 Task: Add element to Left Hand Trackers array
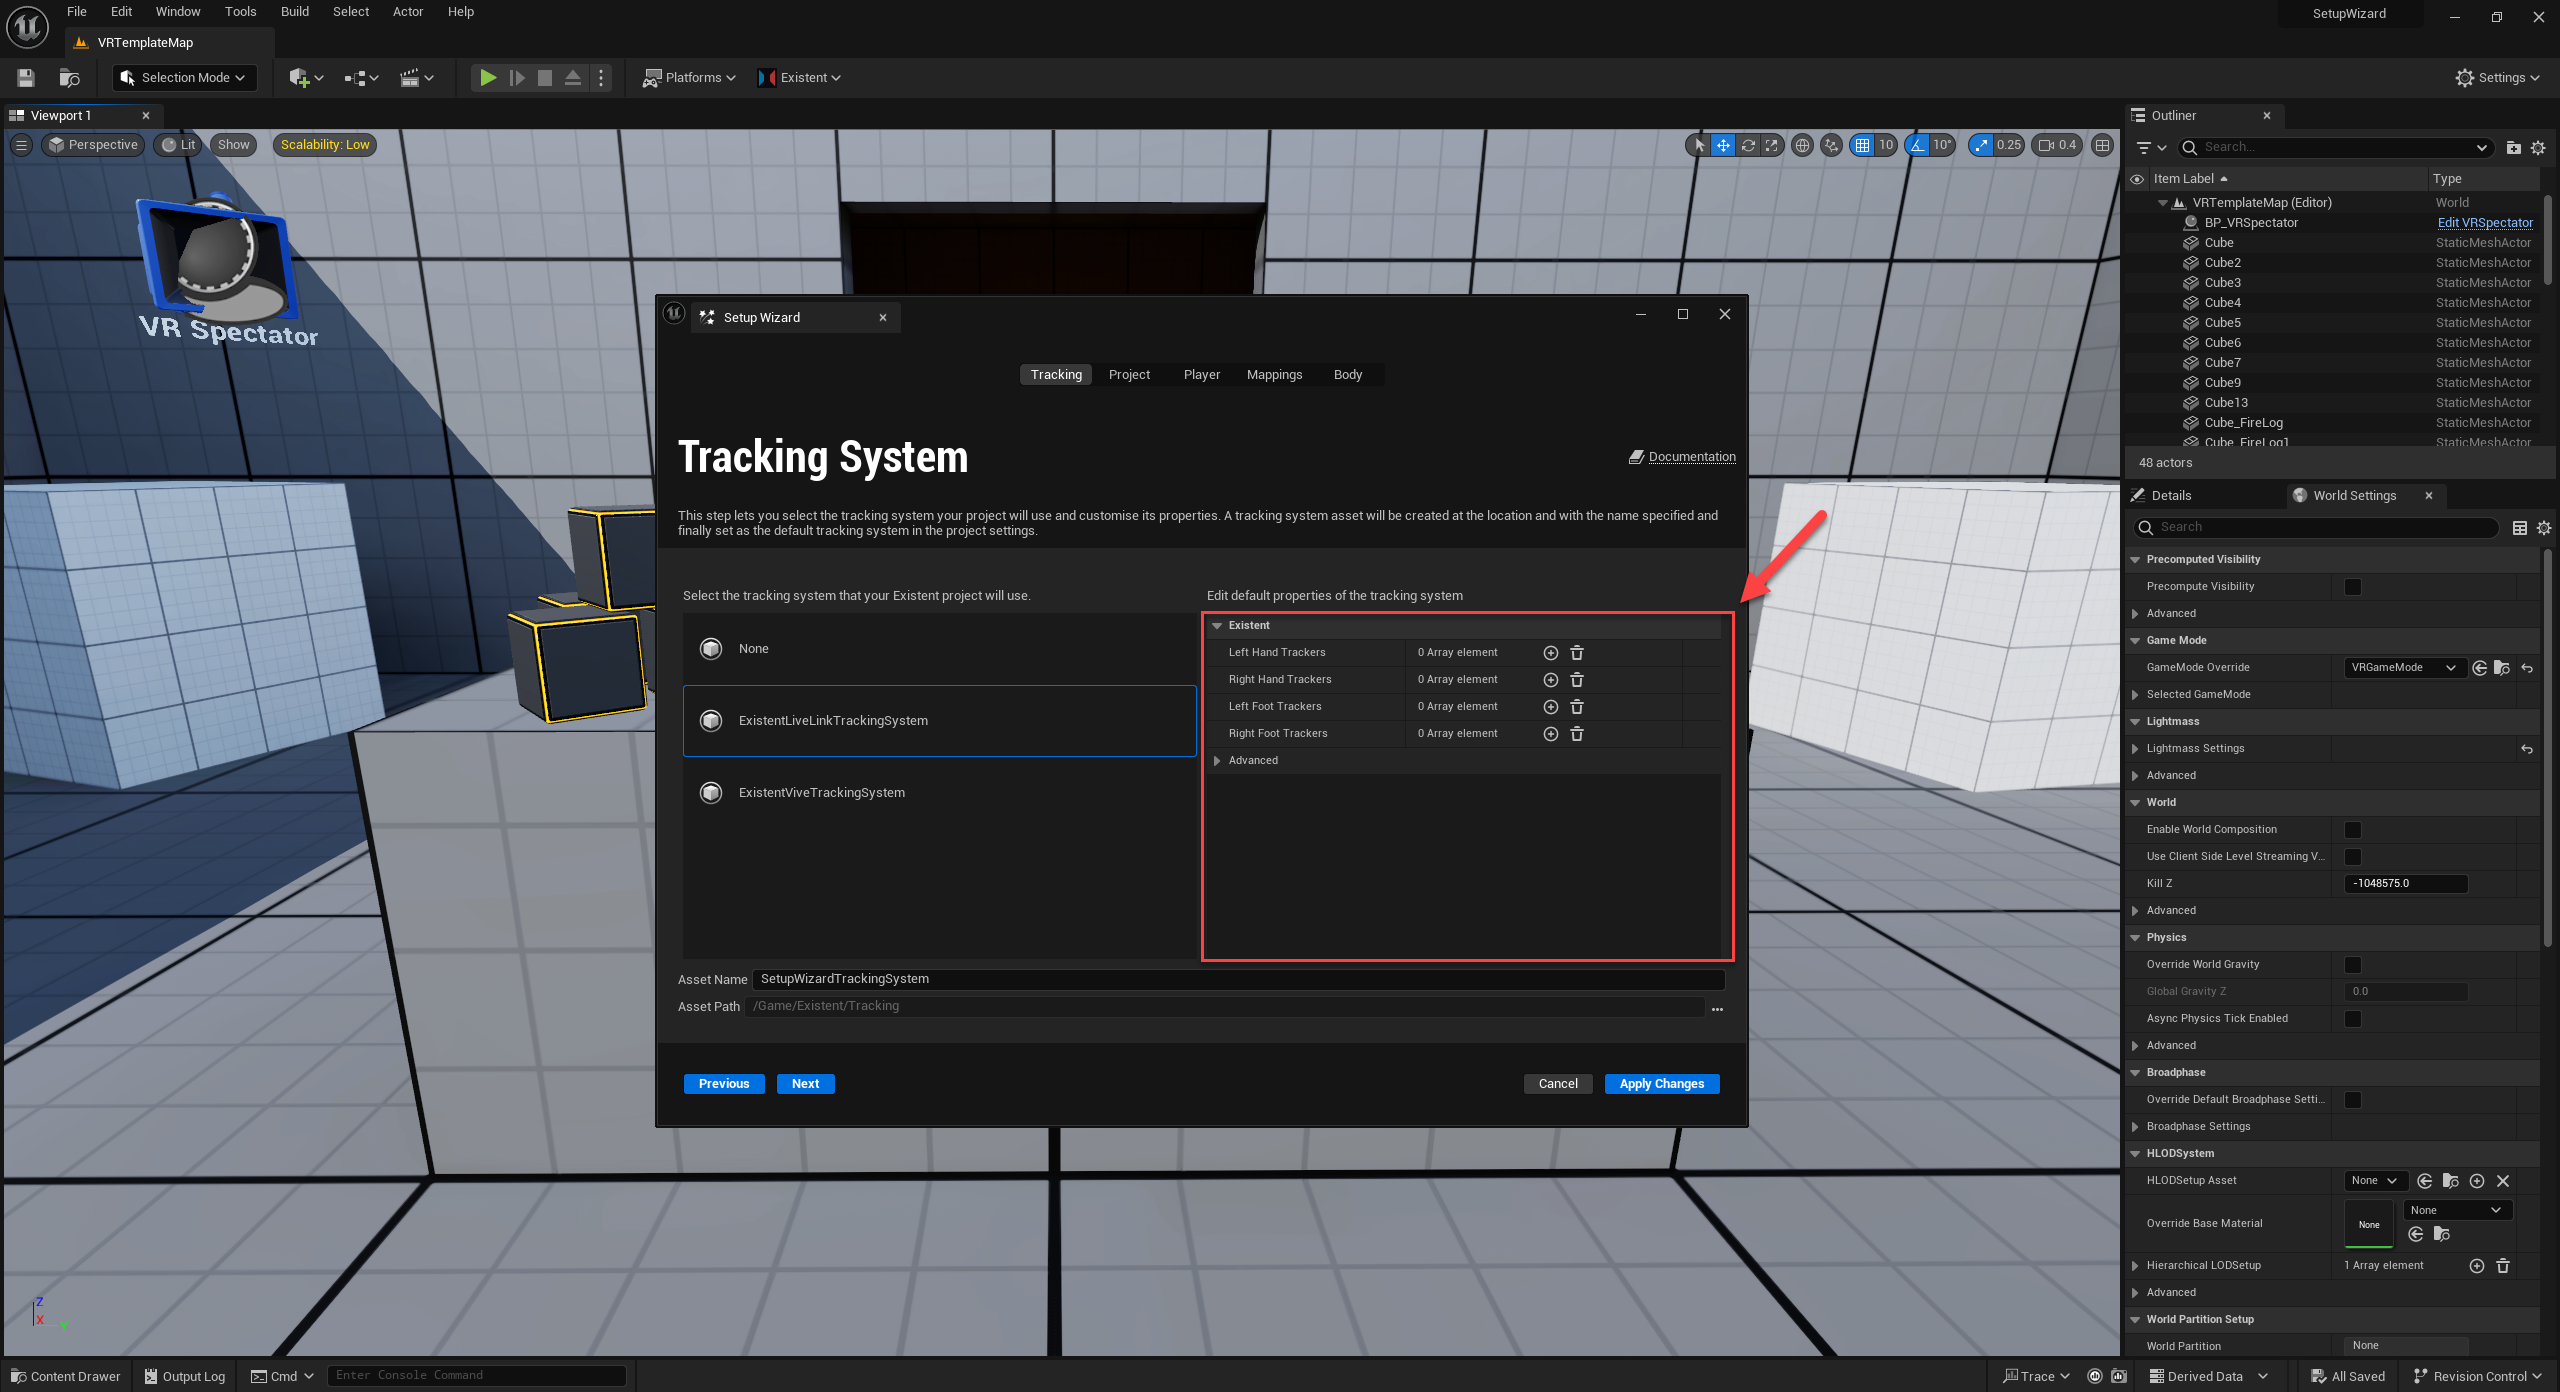(x=1550, y=652)
